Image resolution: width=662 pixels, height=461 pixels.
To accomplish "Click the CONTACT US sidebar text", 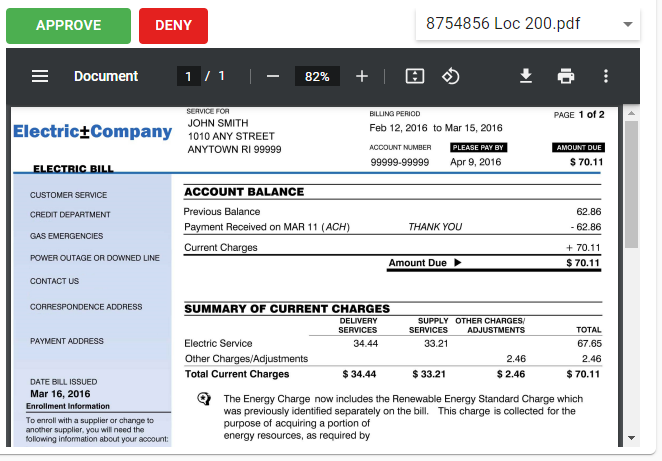I will point(54,281).
